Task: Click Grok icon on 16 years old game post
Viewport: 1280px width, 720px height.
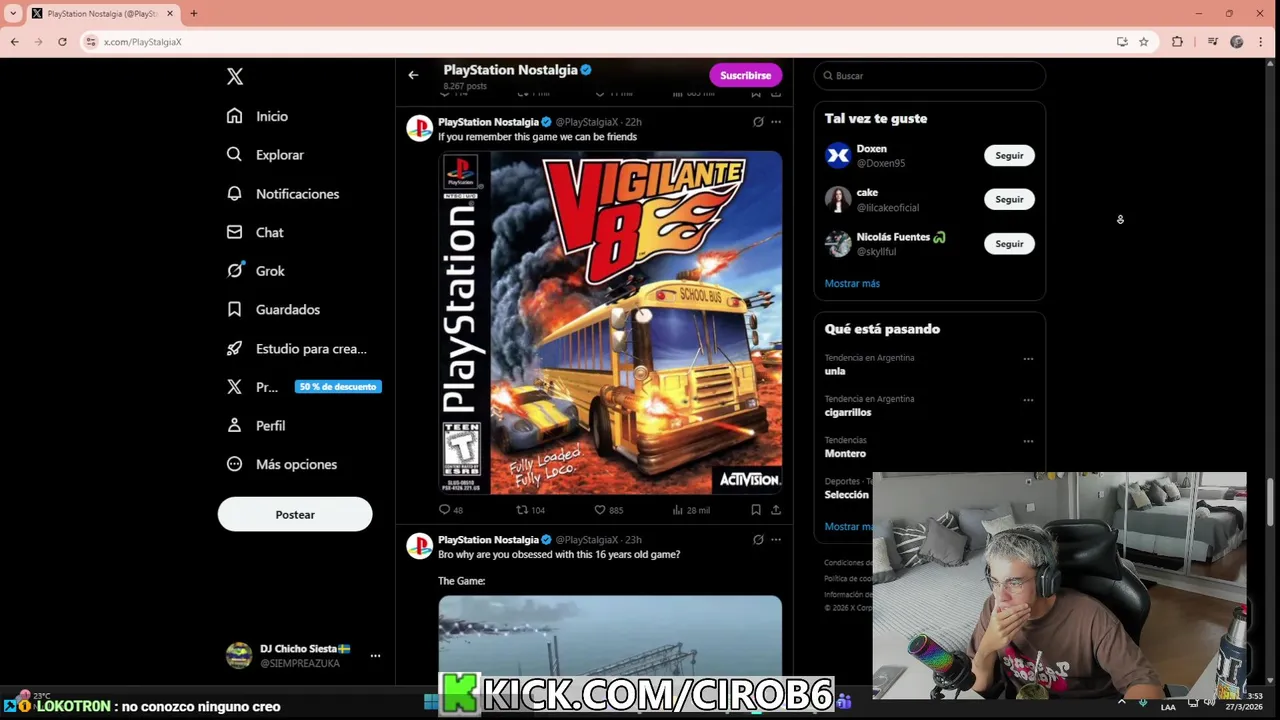Action: (x=758, y=540)
